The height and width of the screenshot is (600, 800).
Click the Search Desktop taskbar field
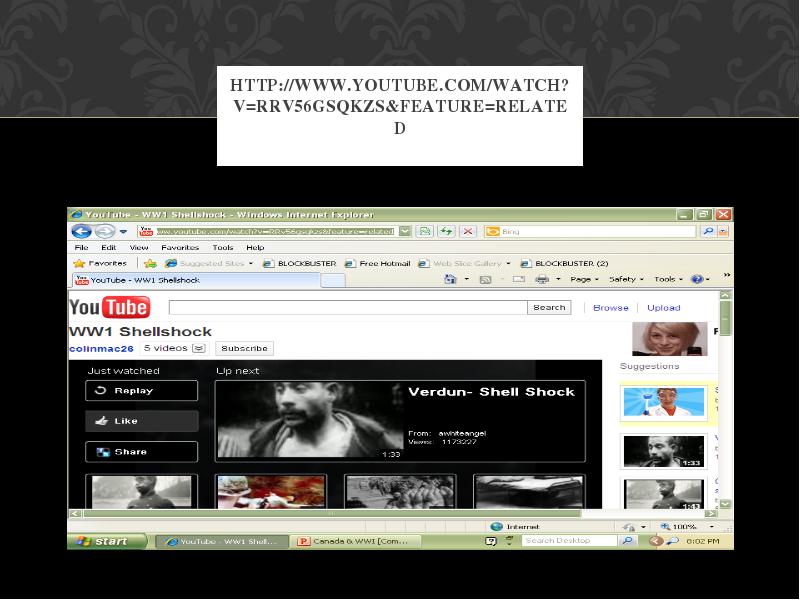tap(568, 541)
